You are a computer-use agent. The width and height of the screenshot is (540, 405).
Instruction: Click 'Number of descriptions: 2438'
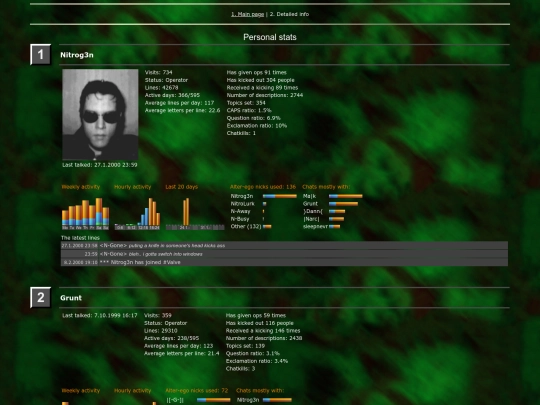tap(264, 338)
